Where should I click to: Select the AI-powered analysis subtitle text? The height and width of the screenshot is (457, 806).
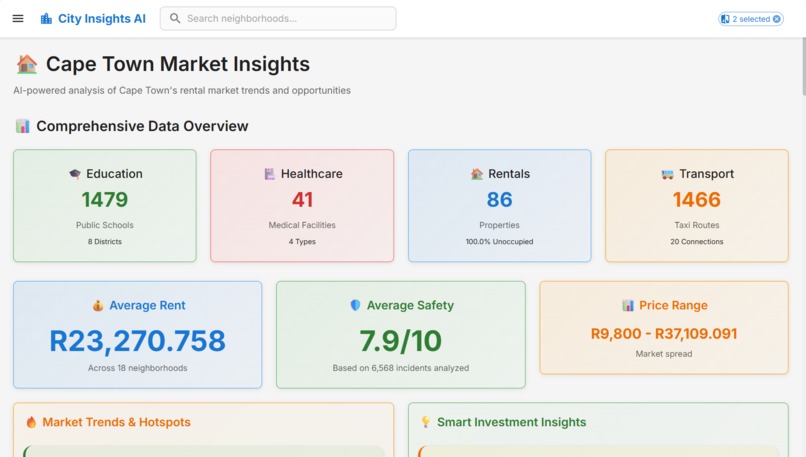click(x=182, y=90)
